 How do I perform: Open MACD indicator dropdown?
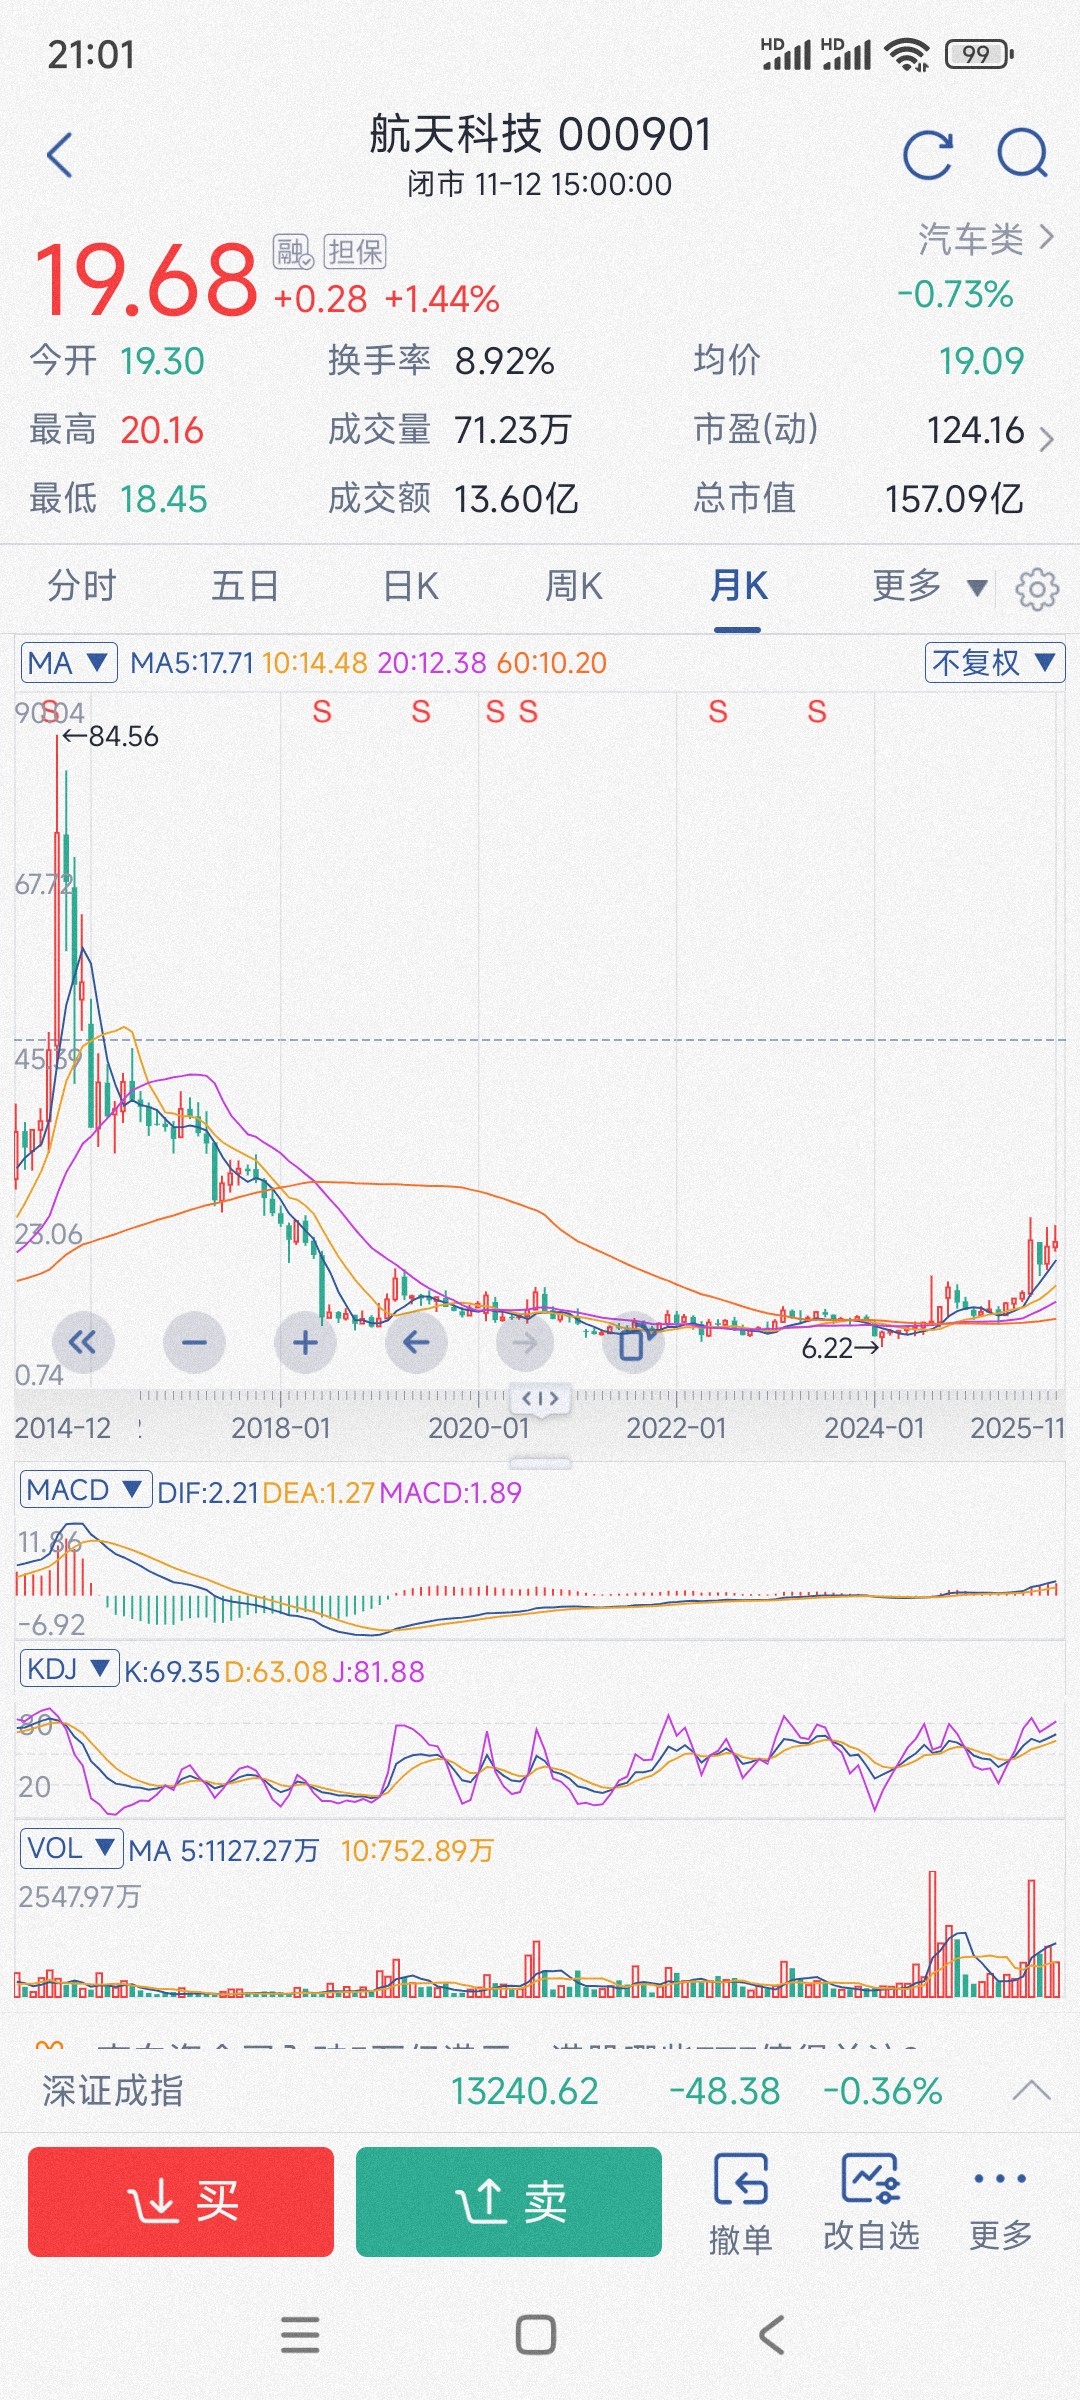(85, 1490)
